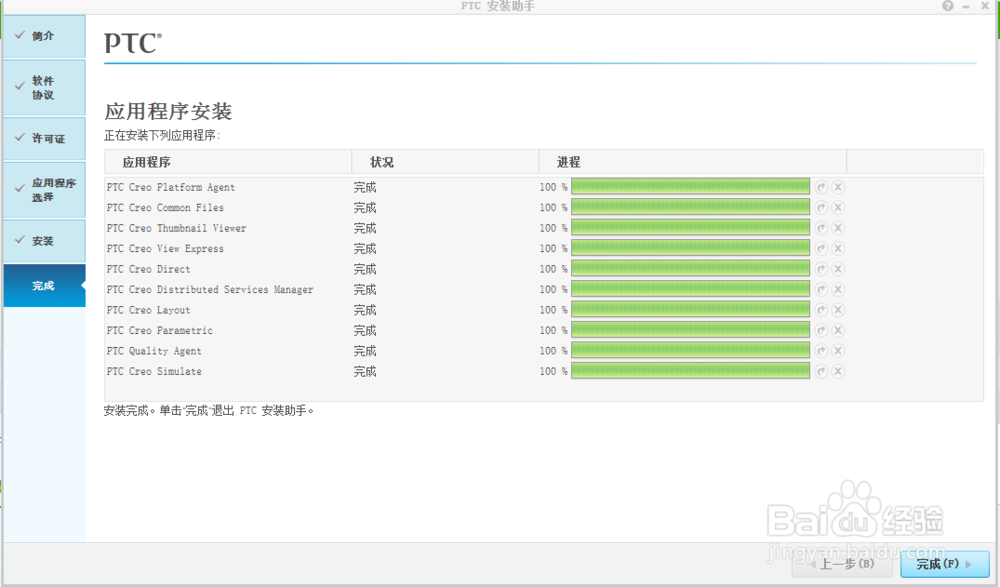Click cancel icon for PTC Creo Parametric

[838, 330]
